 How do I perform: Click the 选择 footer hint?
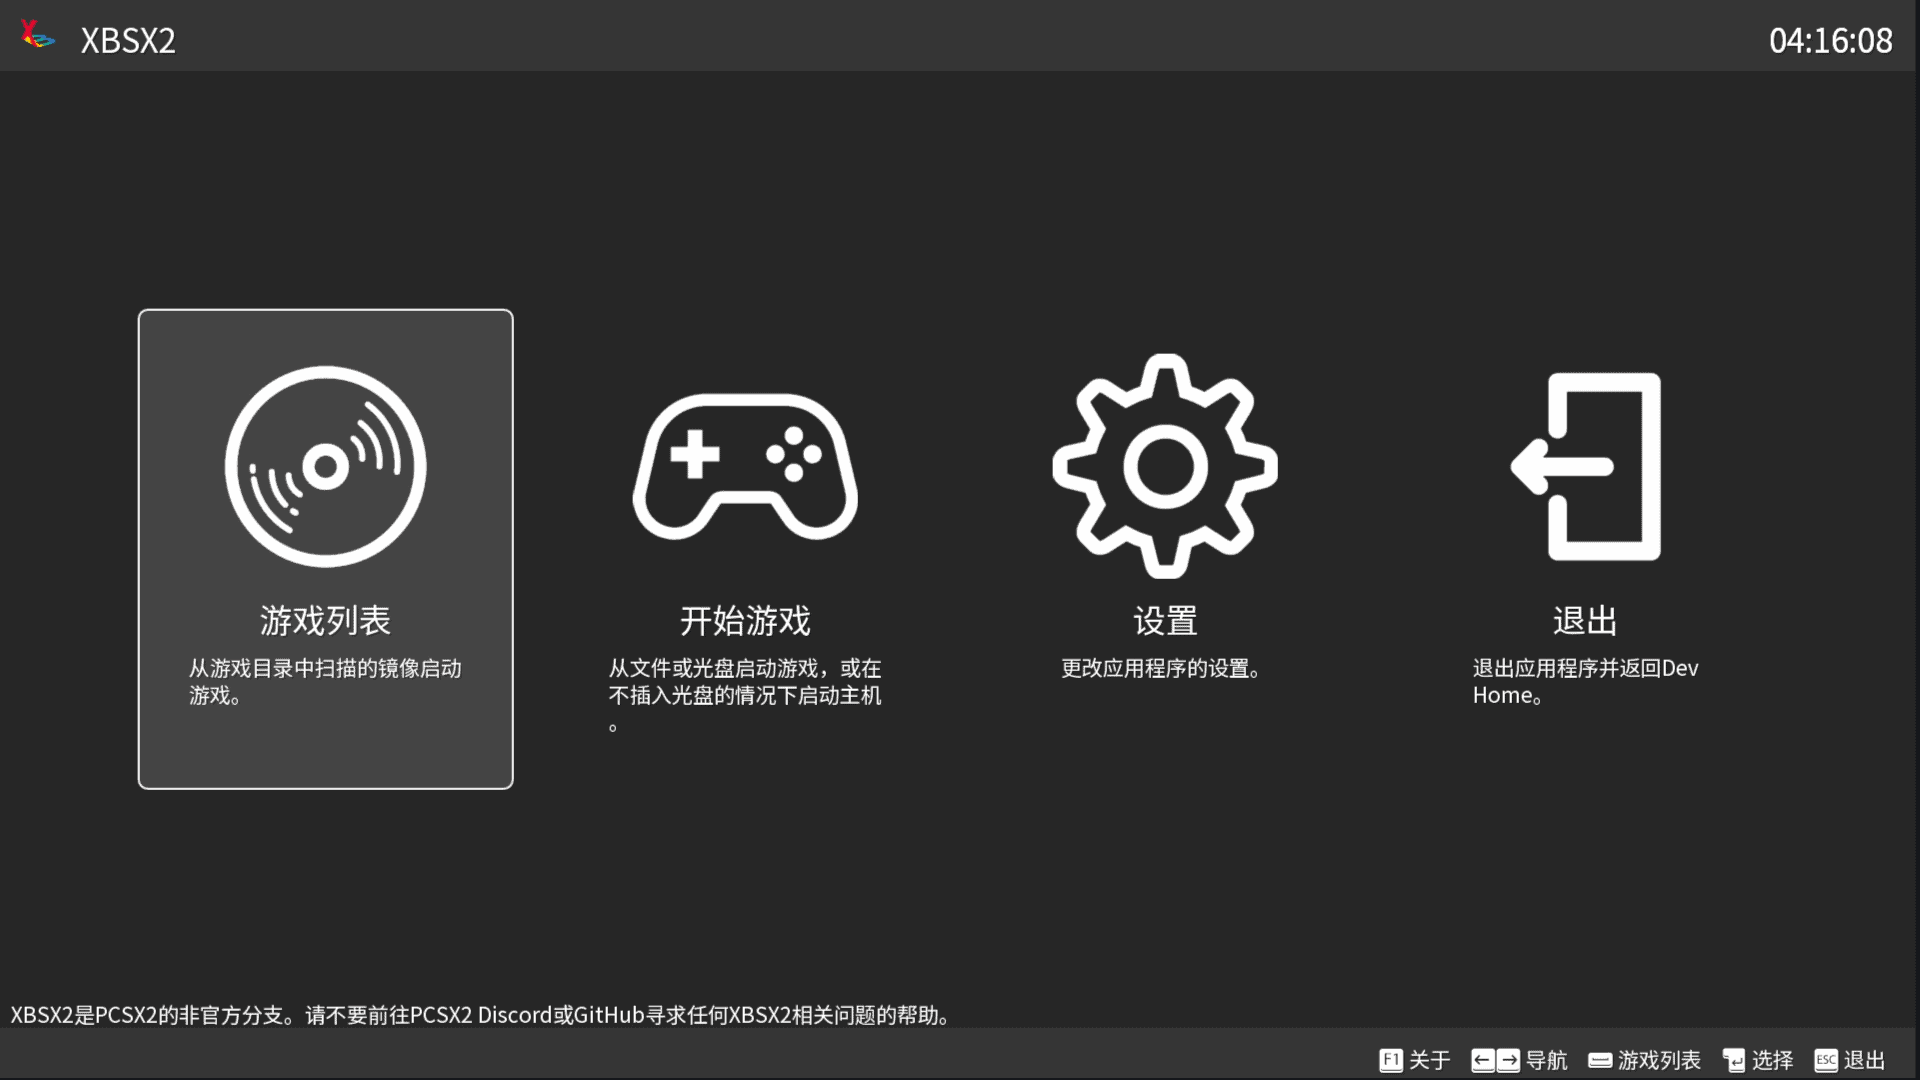[x=1772, y=1060]
